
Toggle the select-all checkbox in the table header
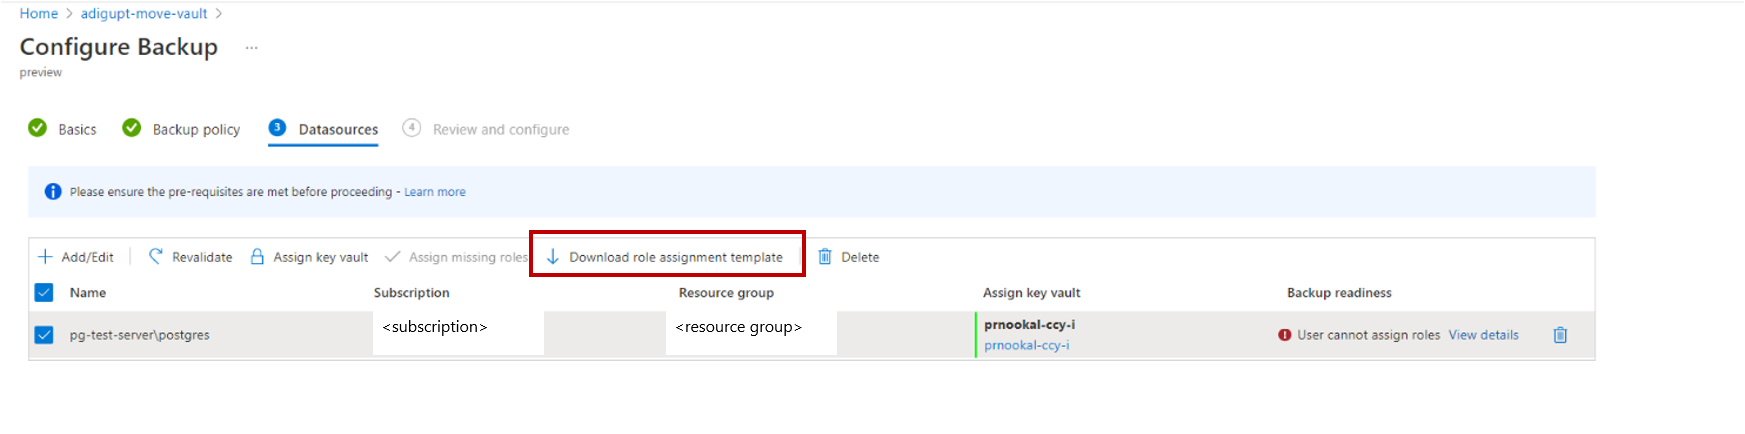point(44,292)
